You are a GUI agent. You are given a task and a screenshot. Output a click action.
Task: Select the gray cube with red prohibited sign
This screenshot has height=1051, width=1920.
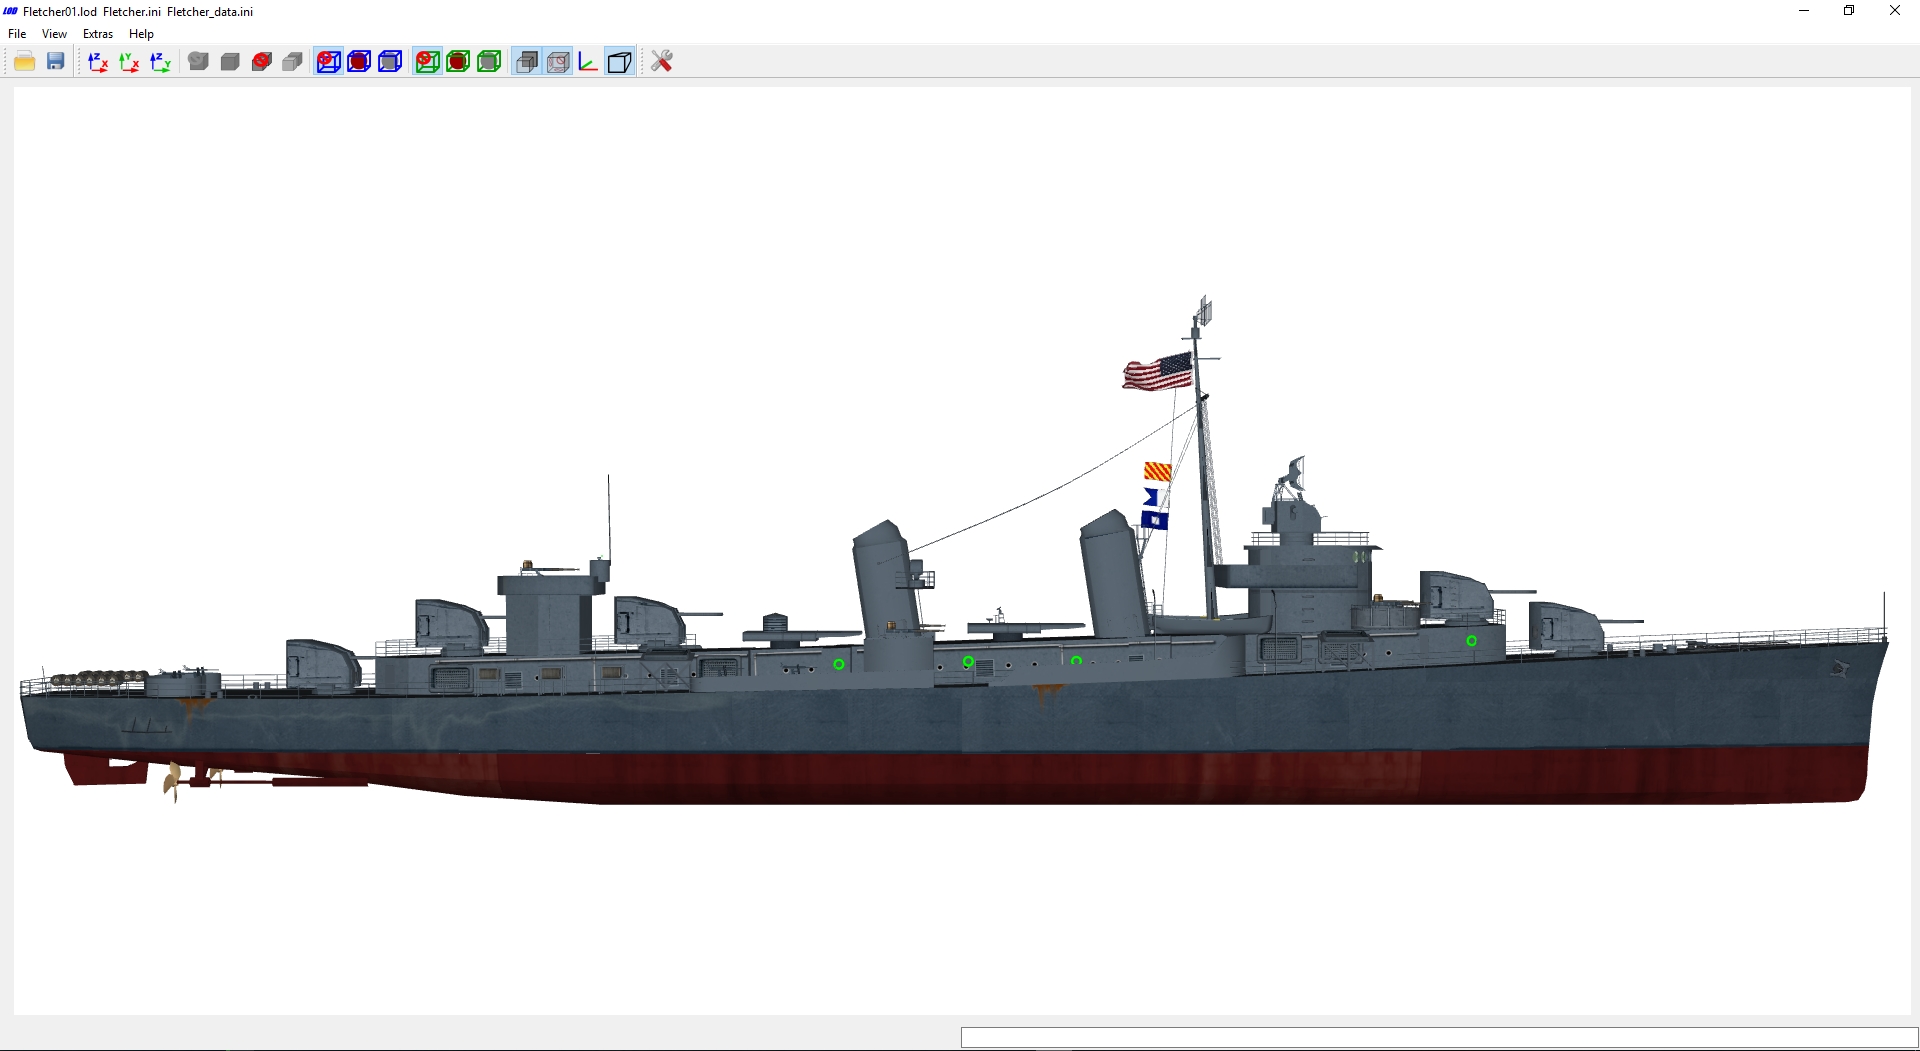[262, 62]
